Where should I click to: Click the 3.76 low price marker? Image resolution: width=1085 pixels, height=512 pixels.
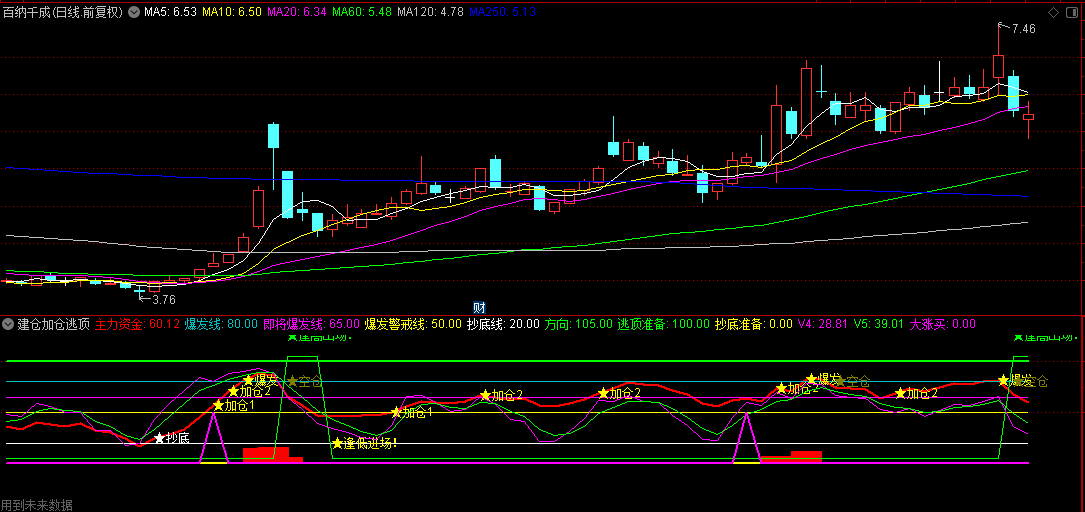tap(162, 299)
